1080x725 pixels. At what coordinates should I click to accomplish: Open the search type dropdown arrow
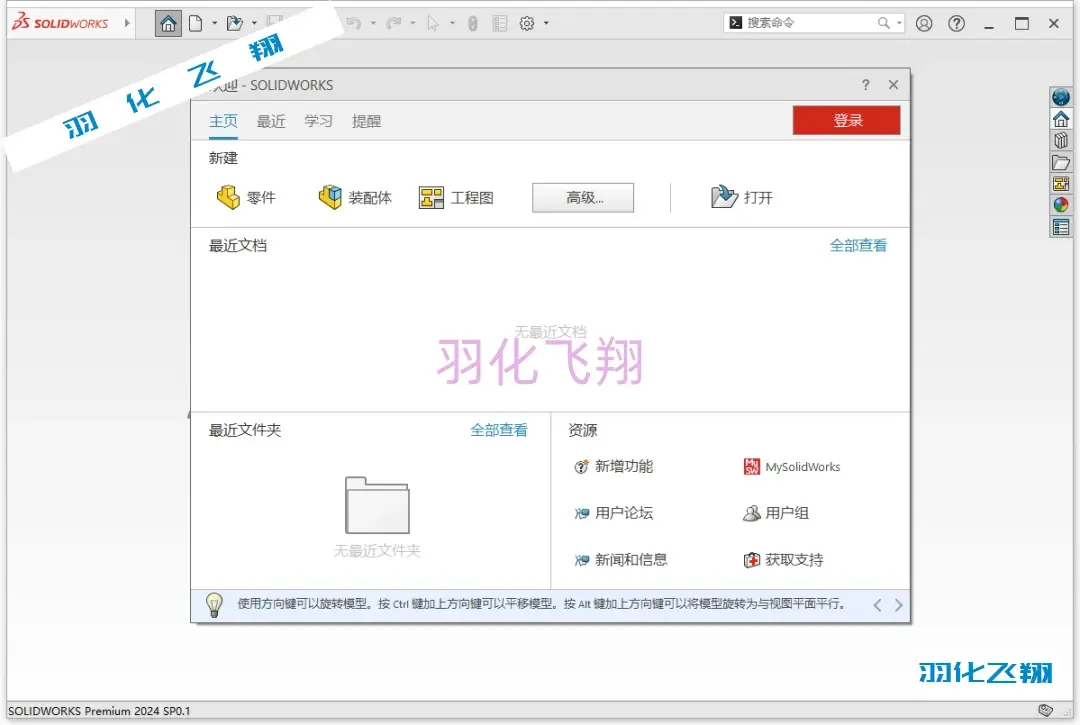pyautogui.click(x=899, y=23)
